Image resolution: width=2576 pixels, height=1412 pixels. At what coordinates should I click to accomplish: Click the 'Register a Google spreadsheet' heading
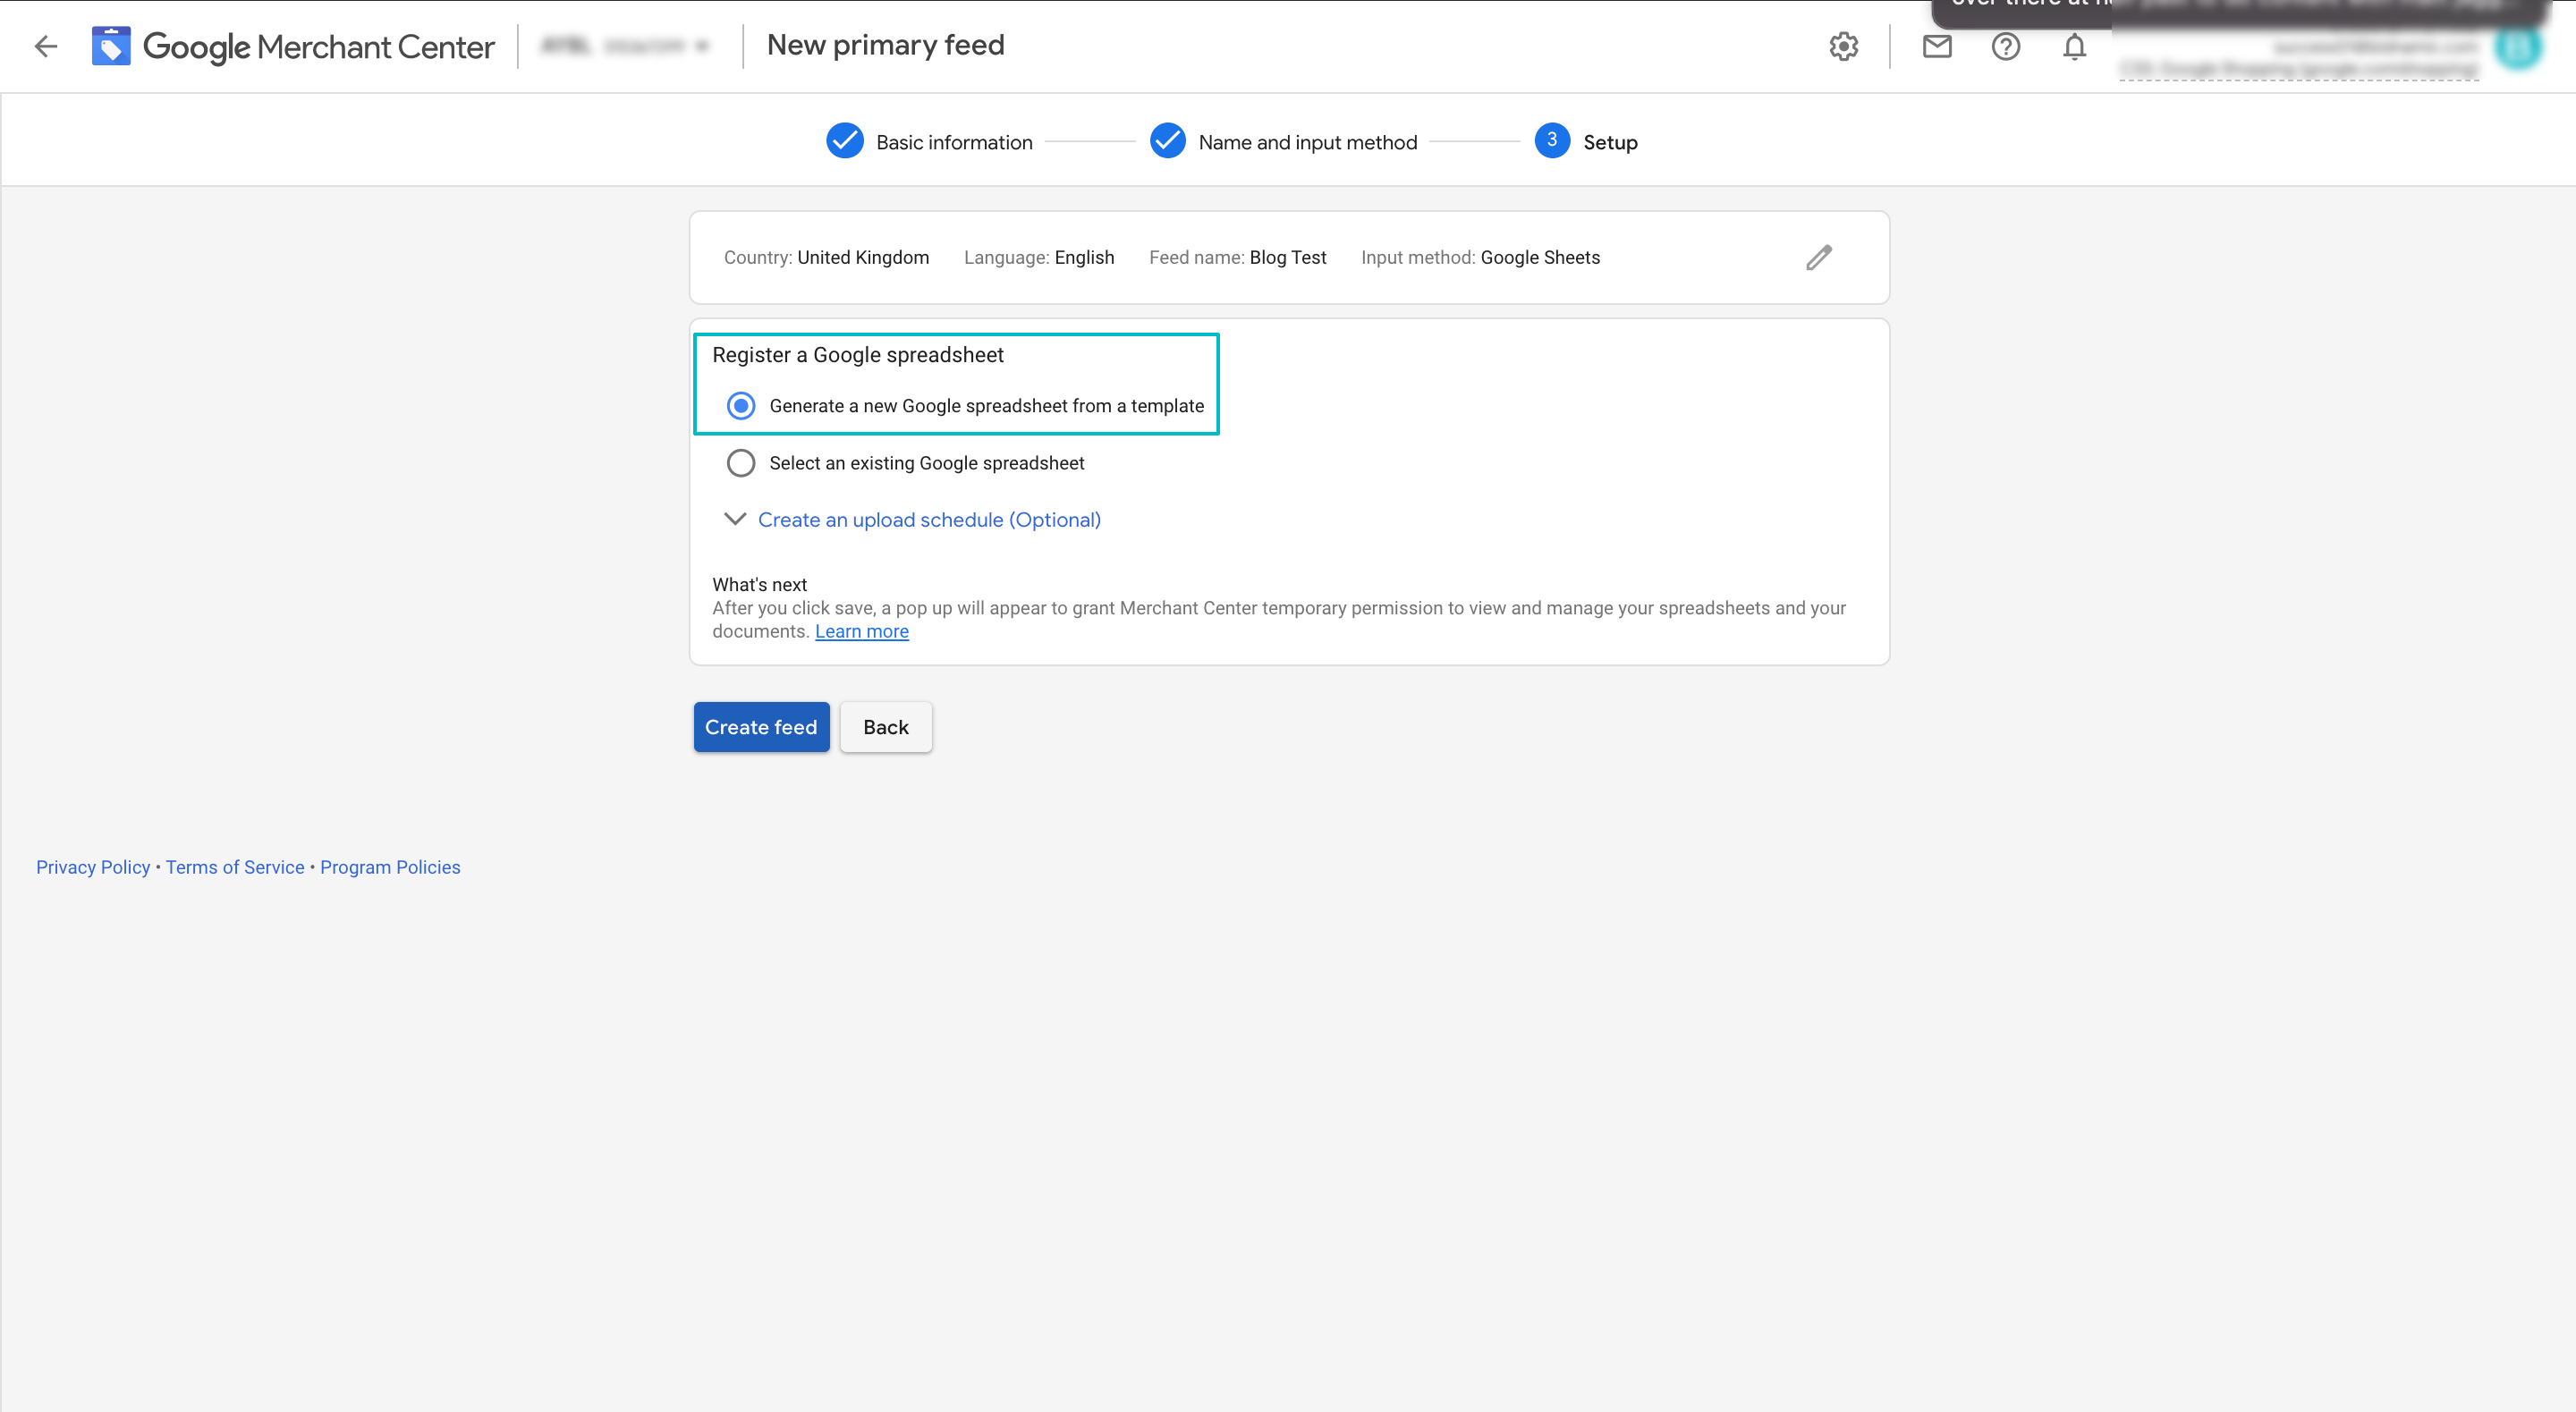(858, 355)
